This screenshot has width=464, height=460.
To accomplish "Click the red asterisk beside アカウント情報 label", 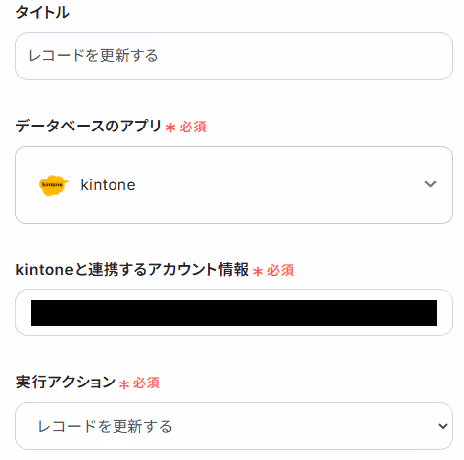I will click(258, 271).
